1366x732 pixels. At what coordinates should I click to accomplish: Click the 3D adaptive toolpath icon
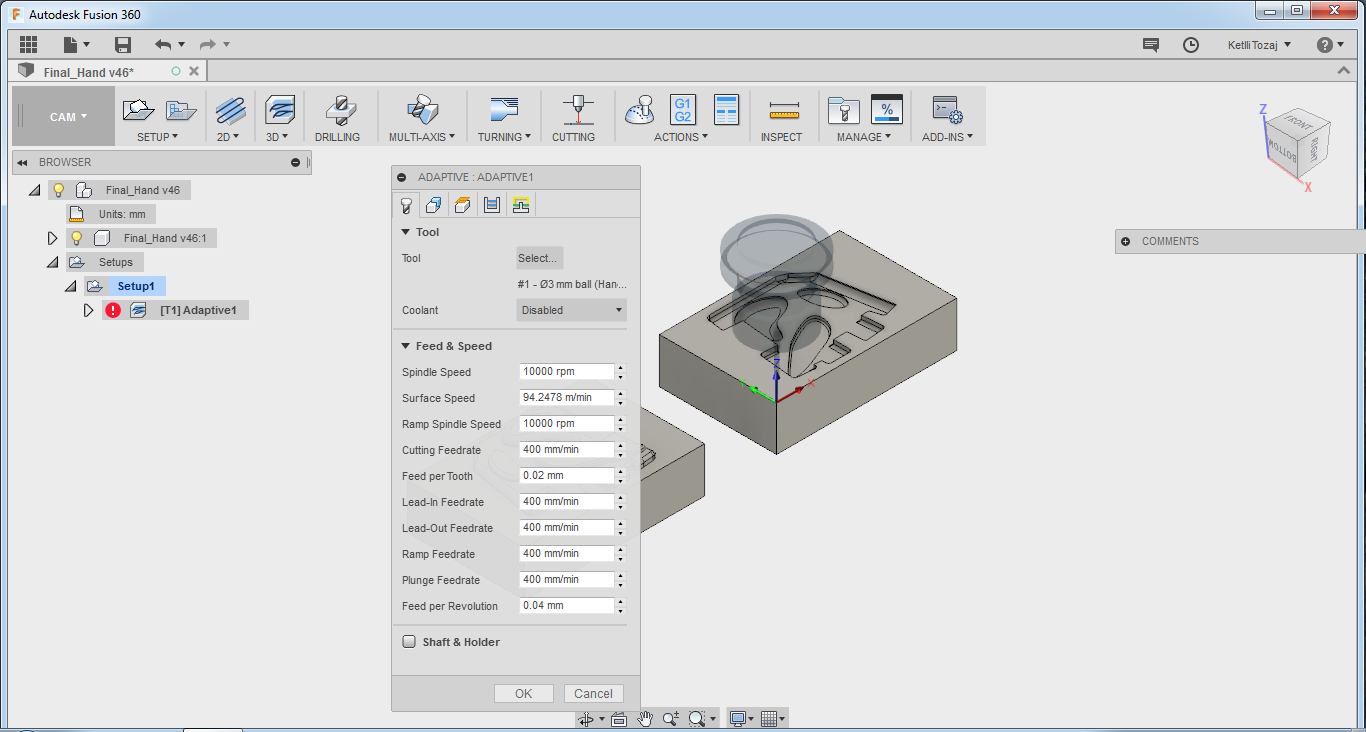click(280, 110)
